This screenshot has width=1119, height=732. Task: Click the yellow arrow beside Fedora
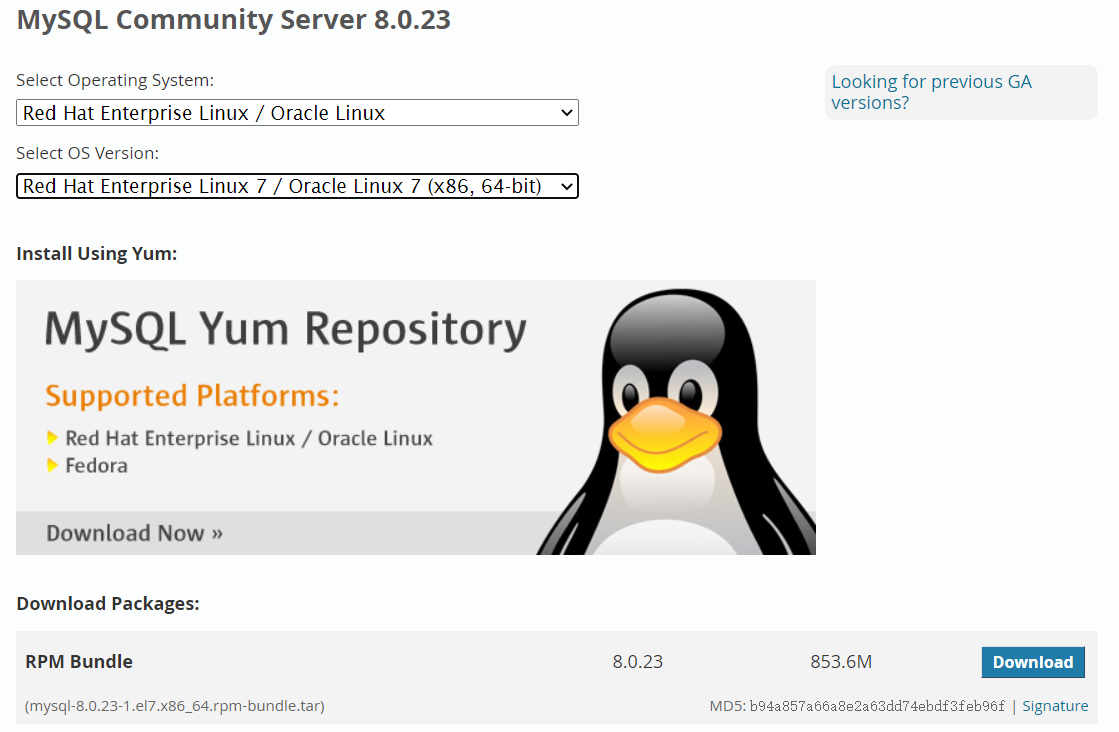51,465
